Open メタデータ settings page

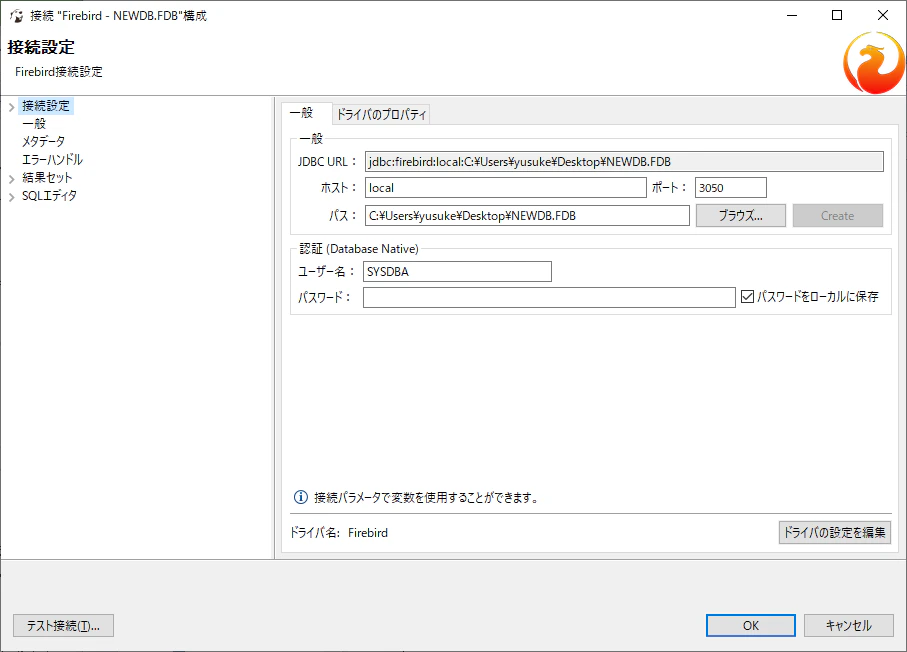pyautogui.click(x=43, y=142)
